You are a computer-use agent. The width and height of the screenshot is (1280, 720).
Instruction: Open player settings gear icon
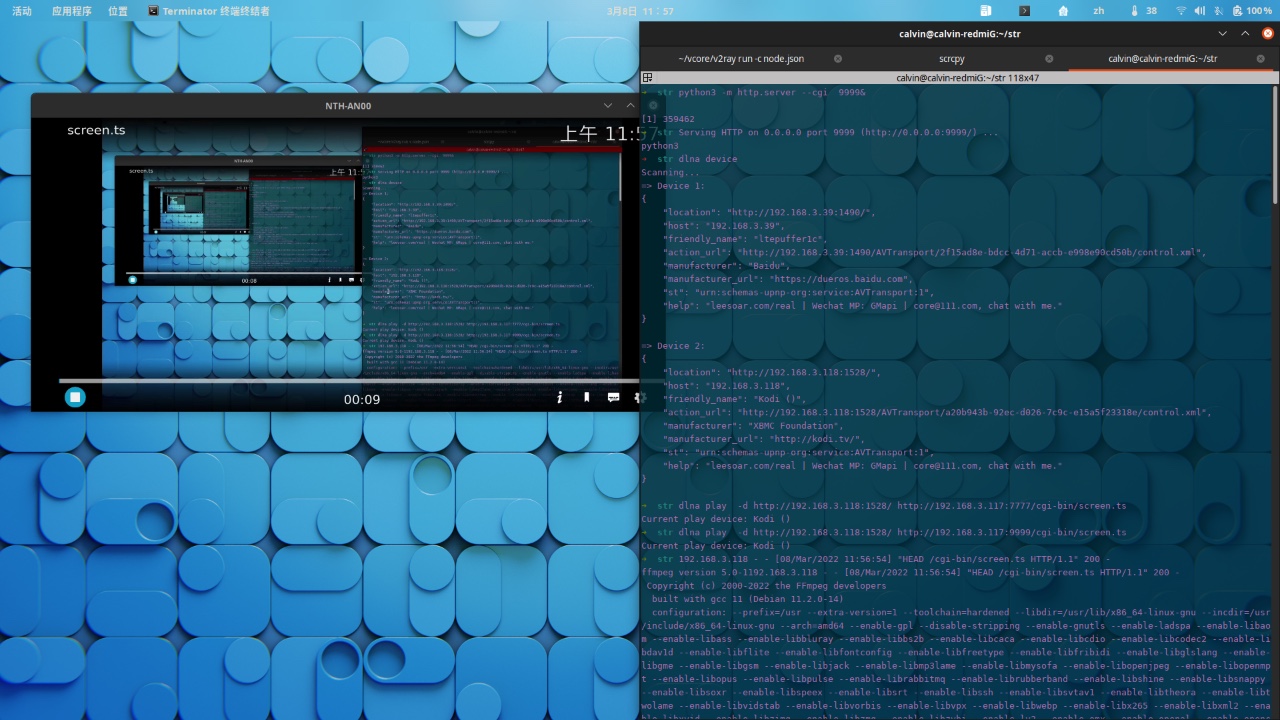[x=640, y=397]
